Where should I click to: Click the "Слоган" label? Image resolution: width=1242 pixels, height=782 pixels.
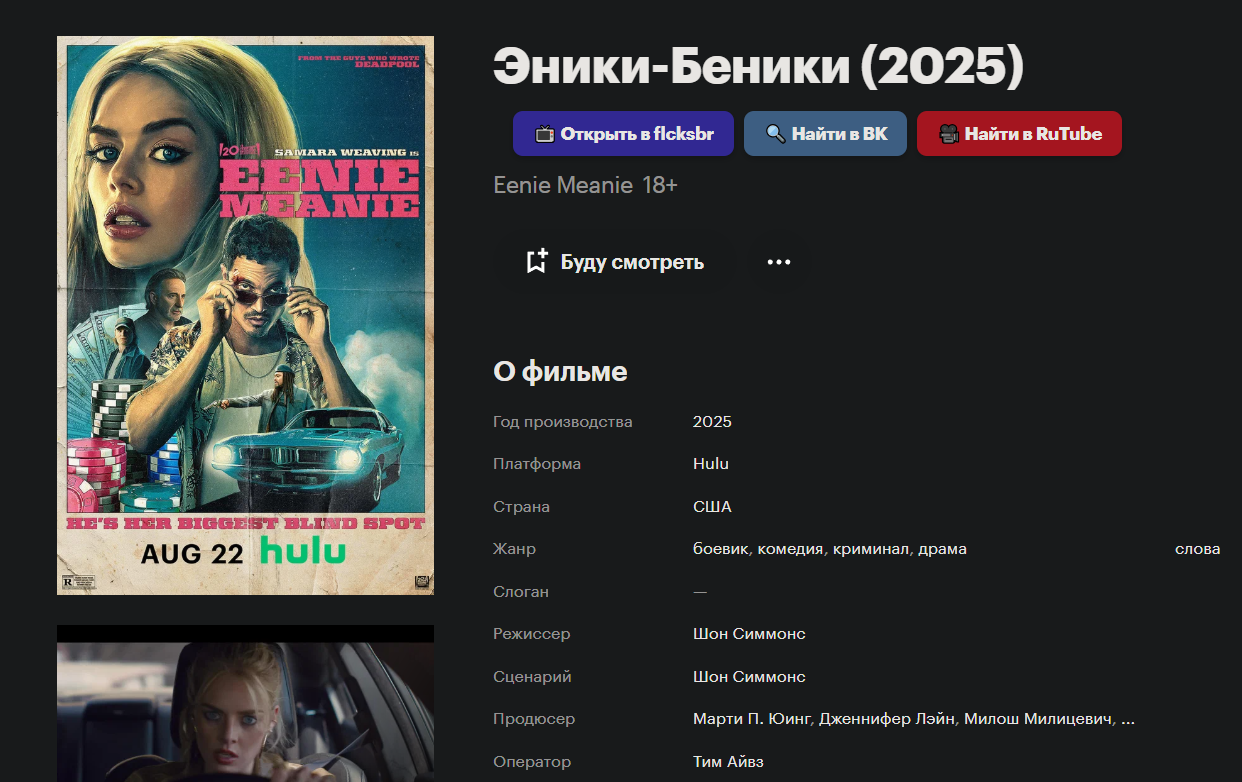(x=521, y=592)
